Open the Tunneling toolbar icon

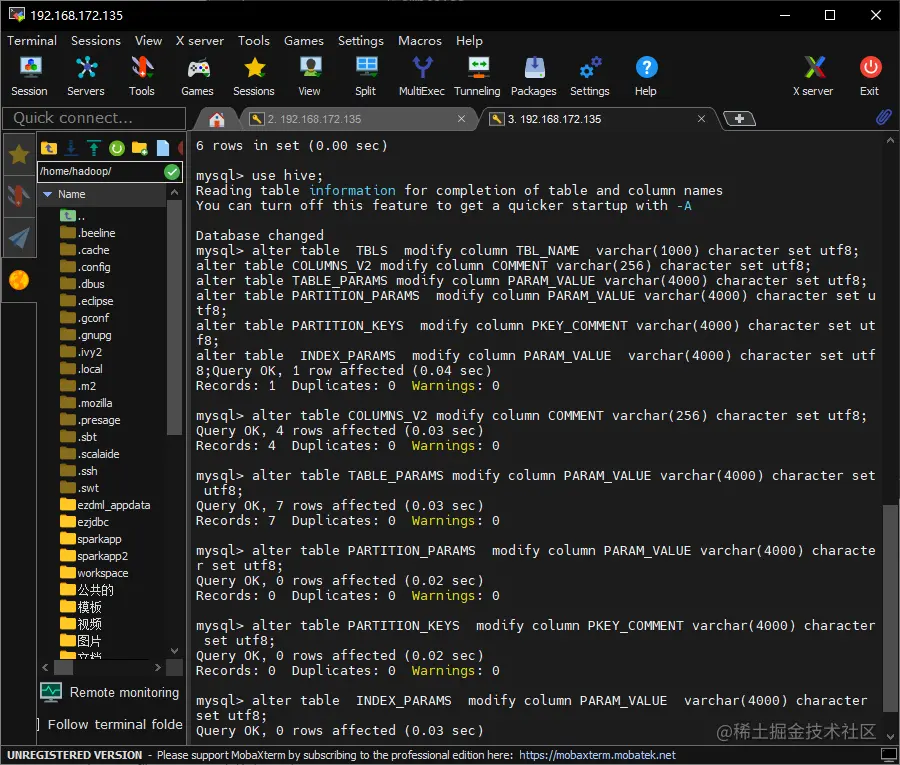click(x=478, y=76)
